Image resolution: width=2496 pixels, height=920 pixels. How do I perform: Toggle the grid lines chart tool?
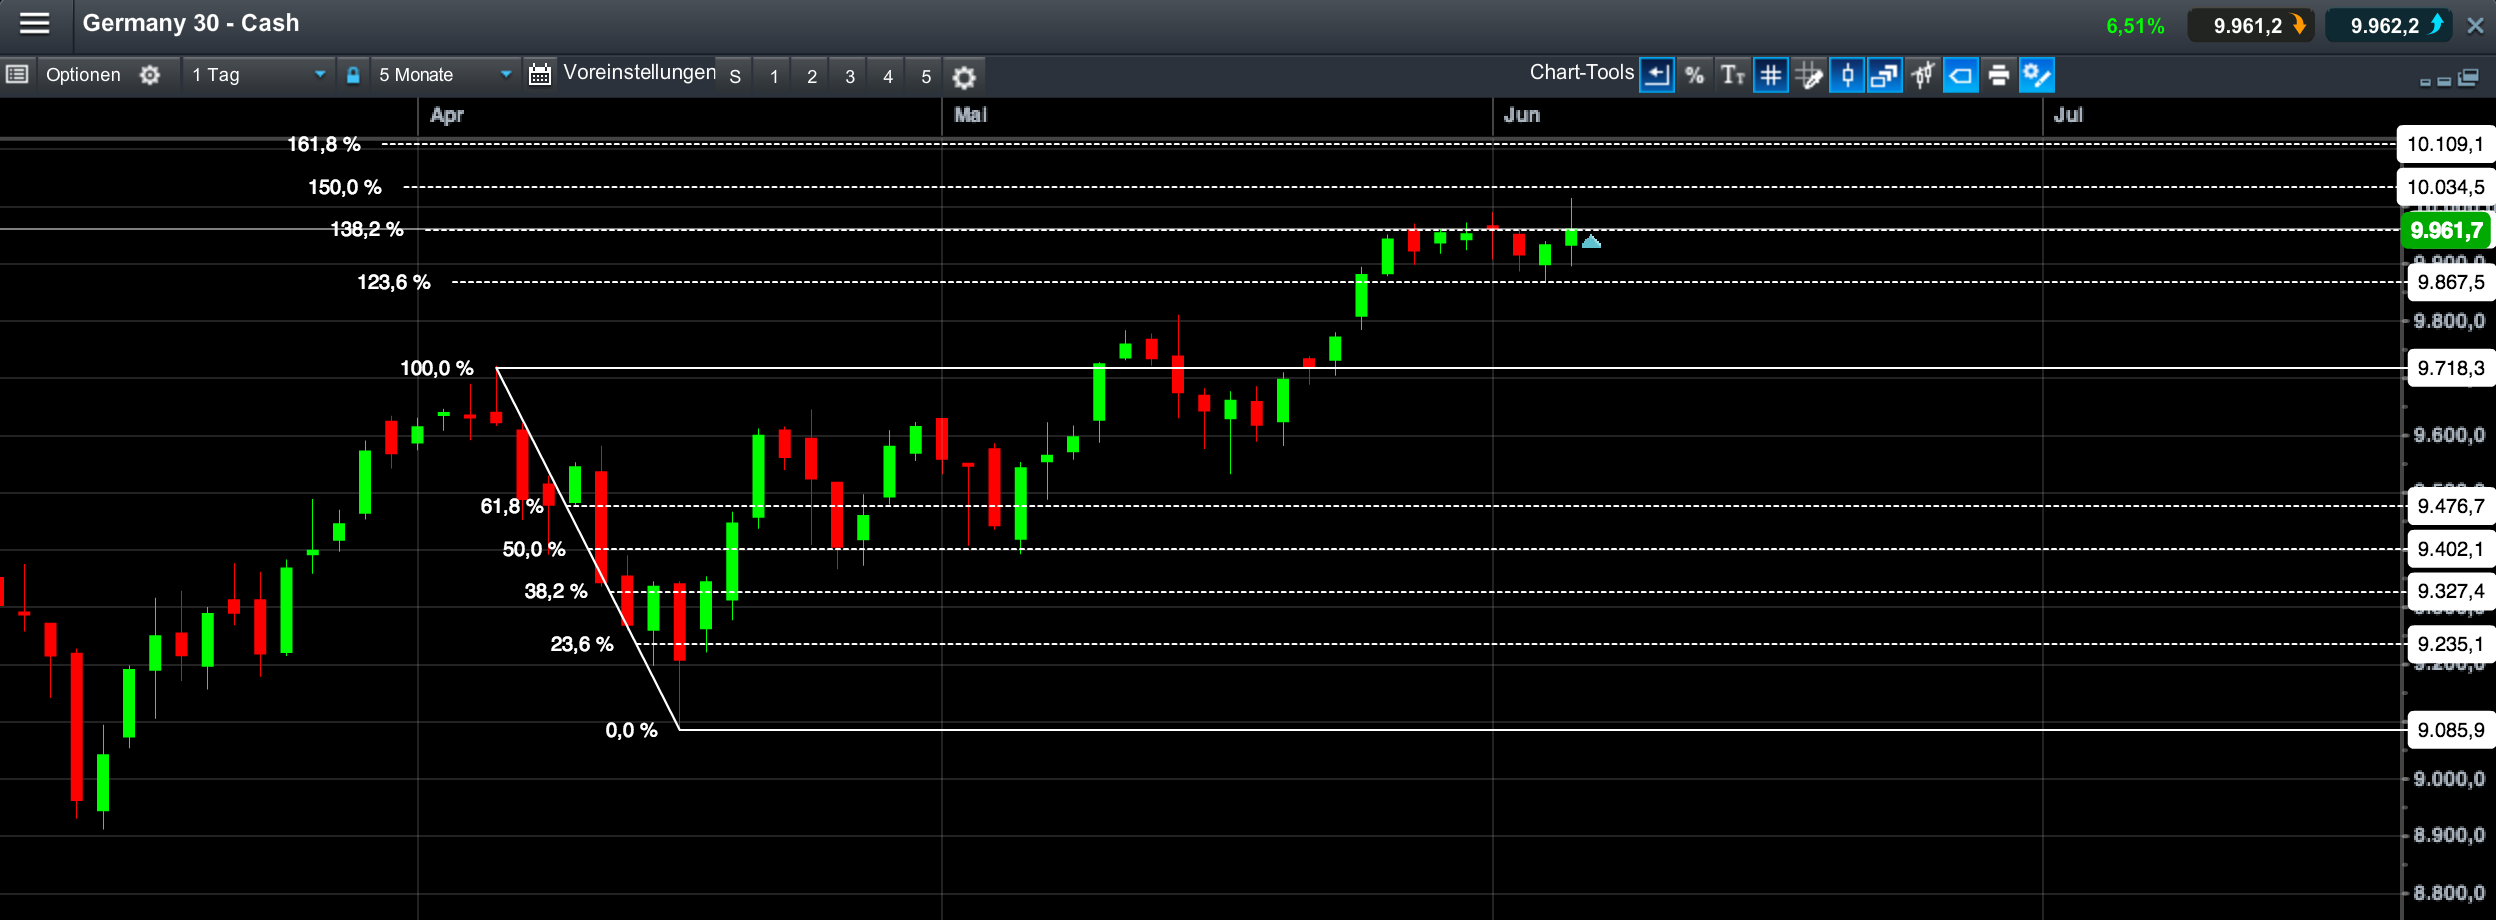[1770, 75]
